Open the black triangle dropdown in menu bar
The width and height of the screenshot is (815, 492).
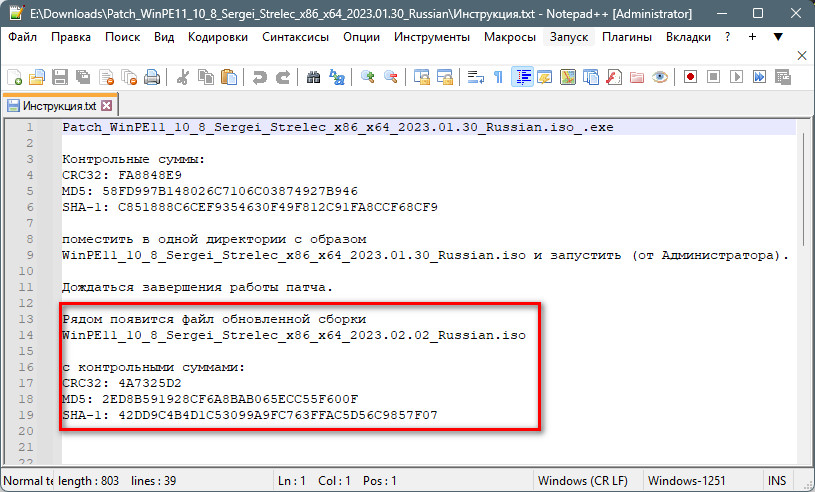(778, 37)
